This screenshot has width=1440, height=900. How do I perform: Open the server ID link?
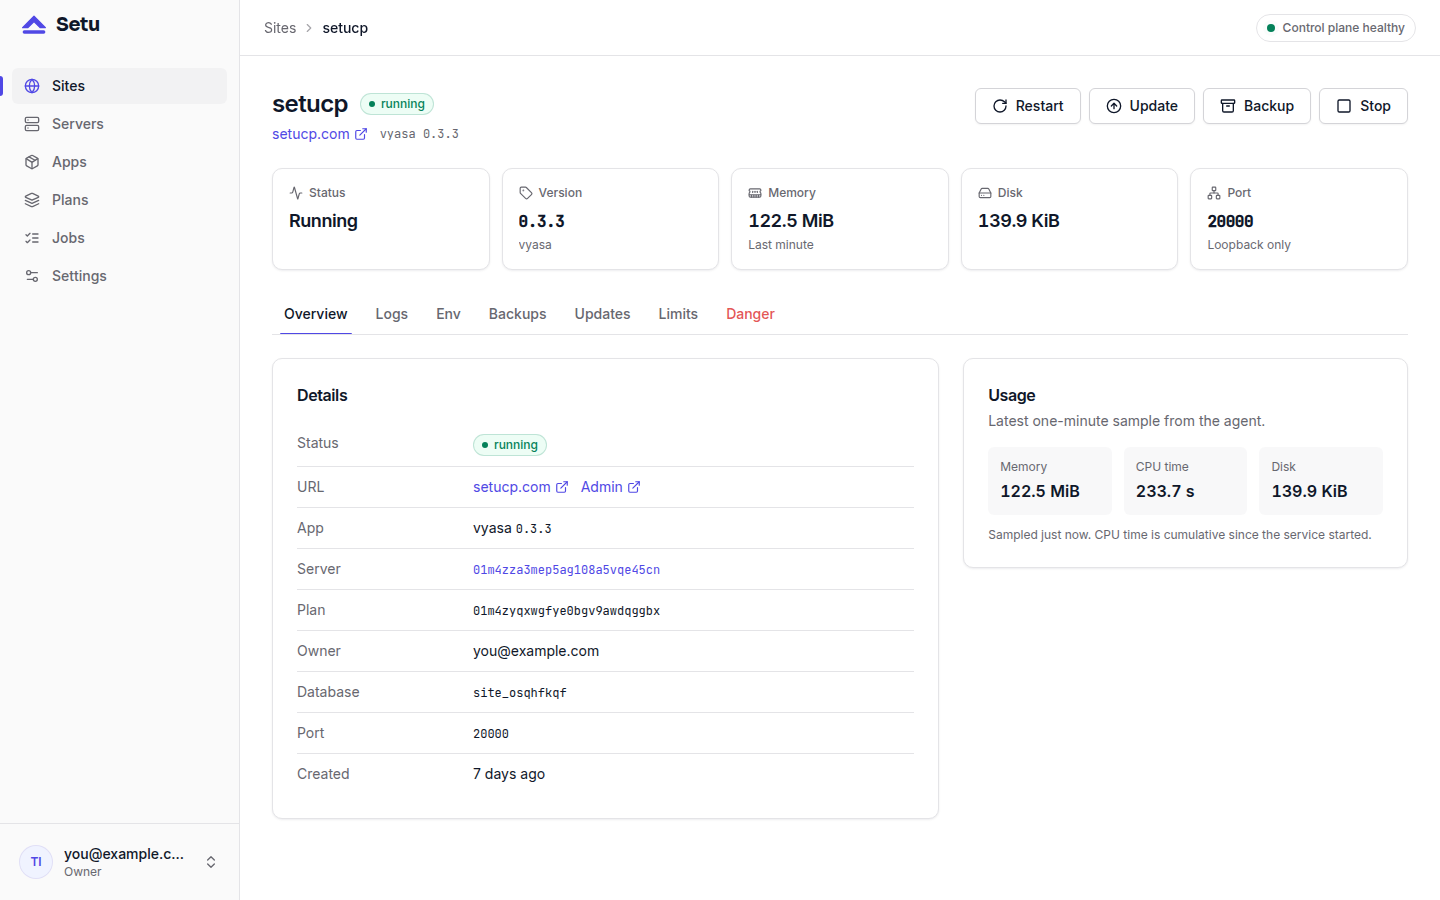point(566,570)
